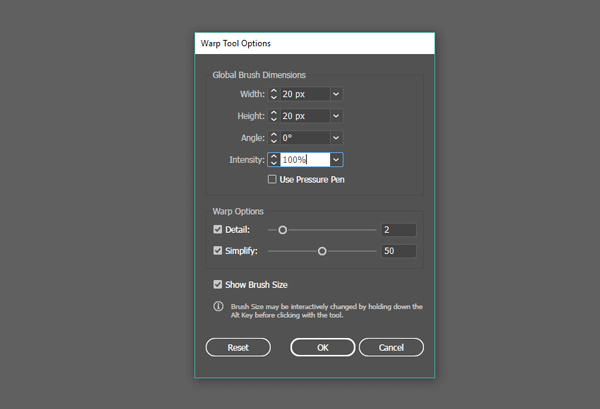Viewport: 600px width, 409px height.
Task: Click the Warp Tool Options title bar
Action: pos(315,43)
